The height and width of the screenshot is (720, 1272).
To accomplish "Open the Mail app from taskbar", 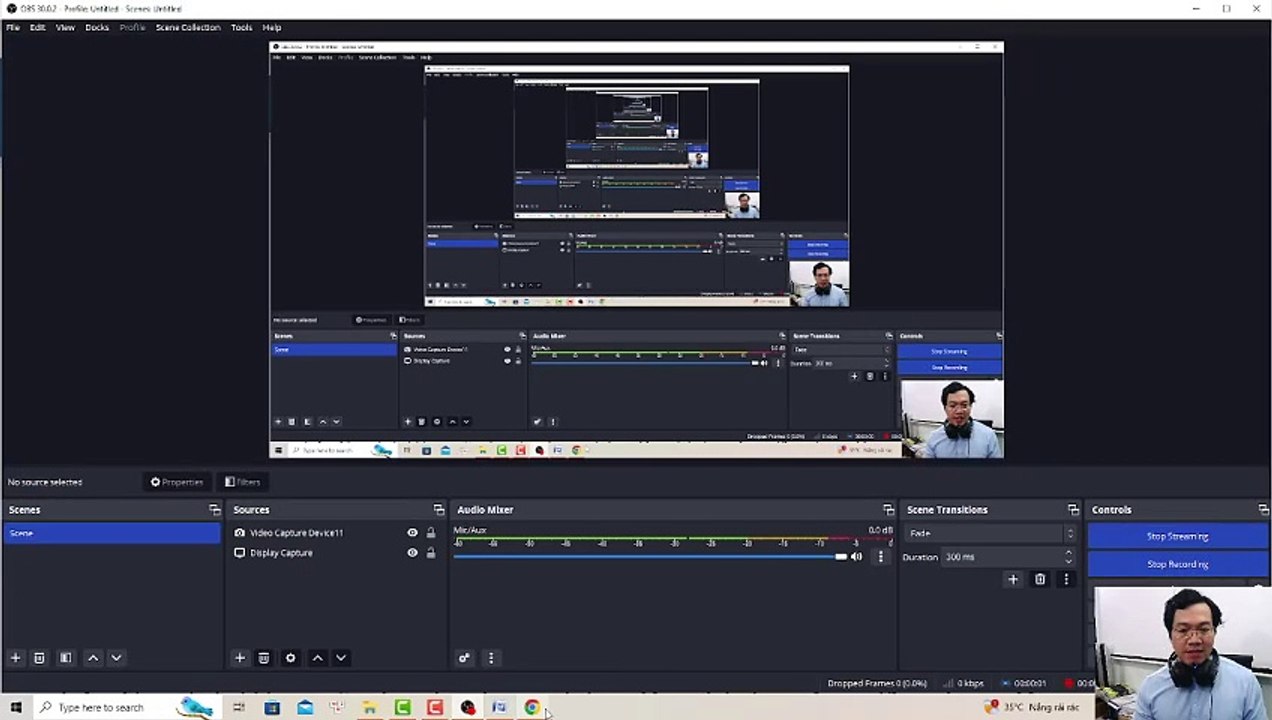I will (x=305, y=707).
